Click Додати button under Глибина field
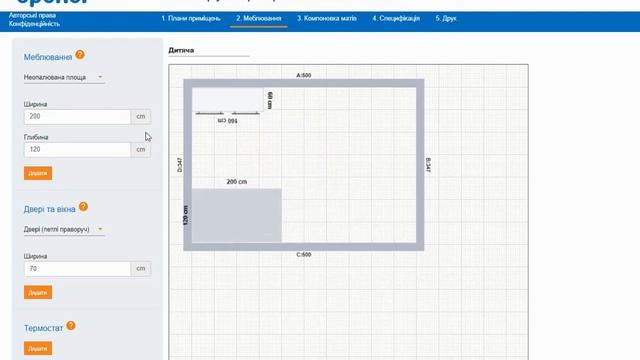The width and height of the screenshot is (640, 360). [38, 173]
